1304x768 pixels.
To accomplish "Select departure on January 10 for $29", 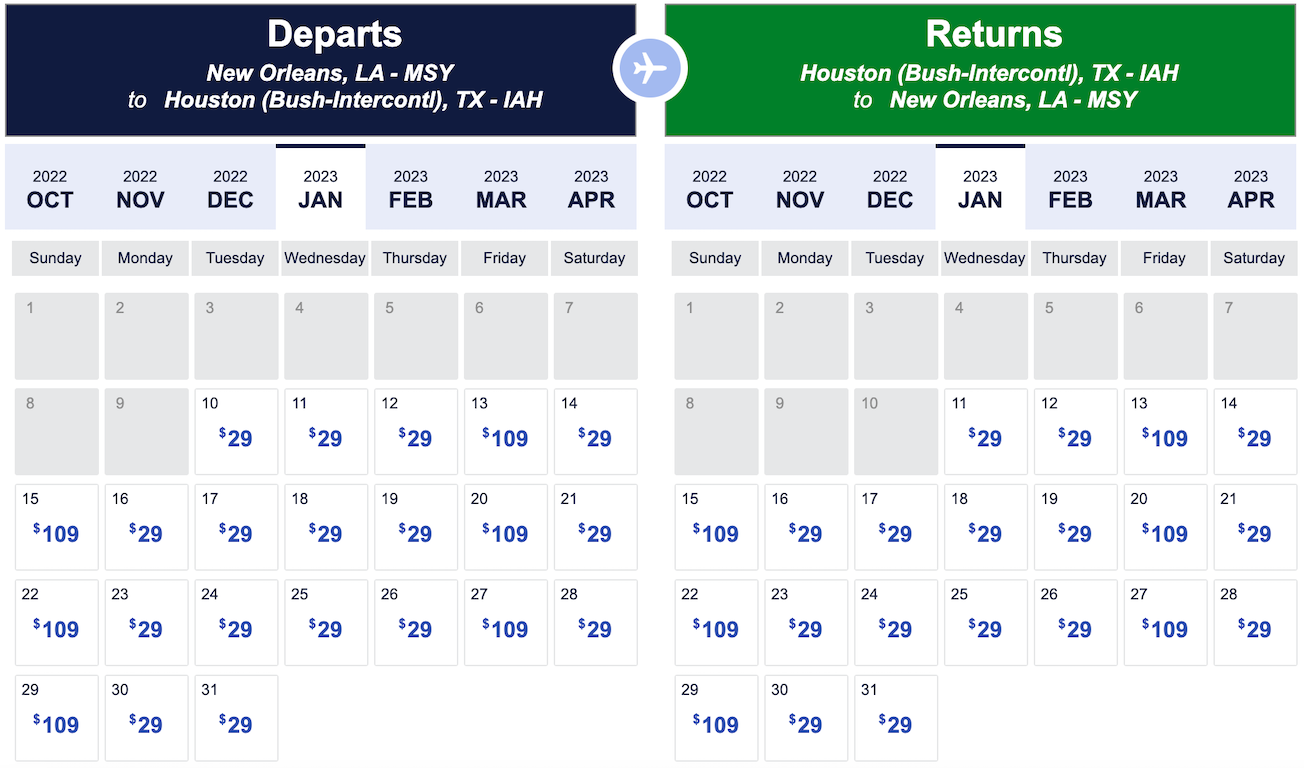I will pyautogui.click(x=236, y=431).
